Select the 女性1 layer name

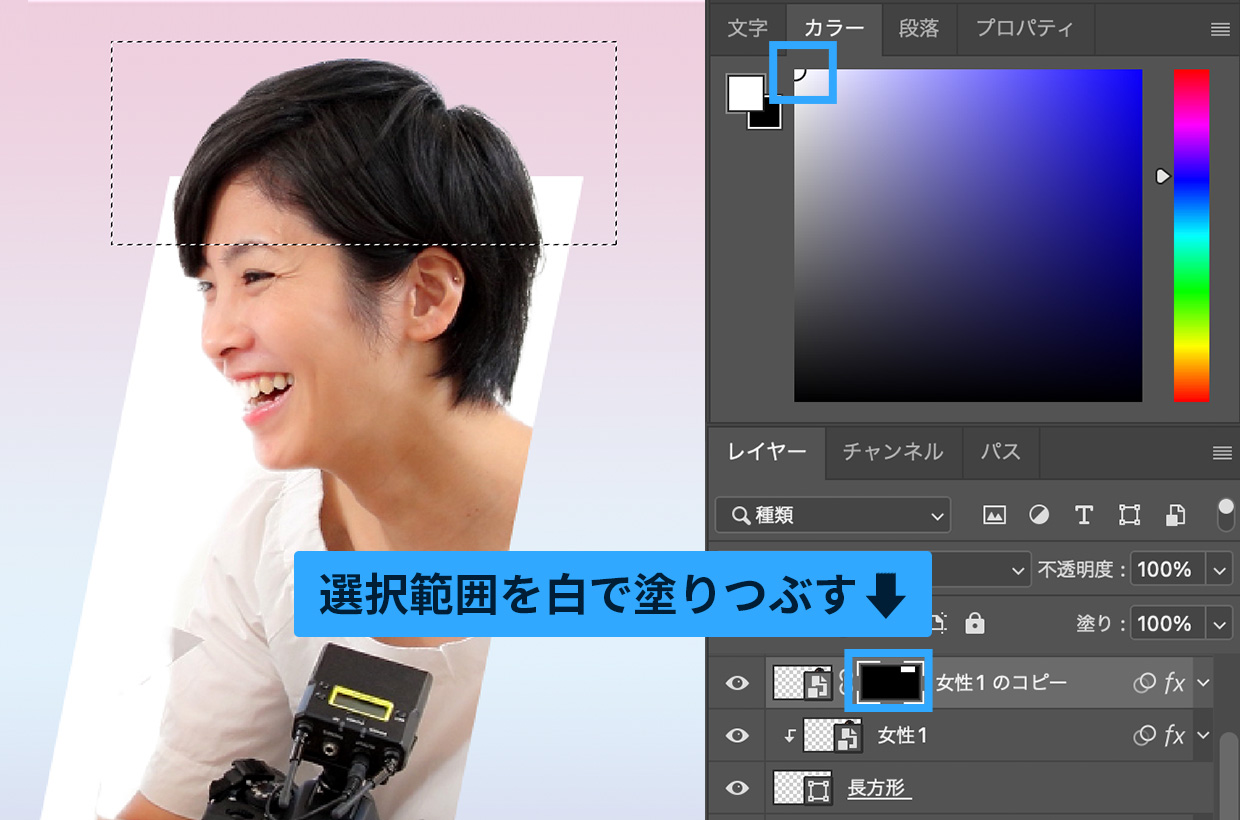(x=903, y=736)
